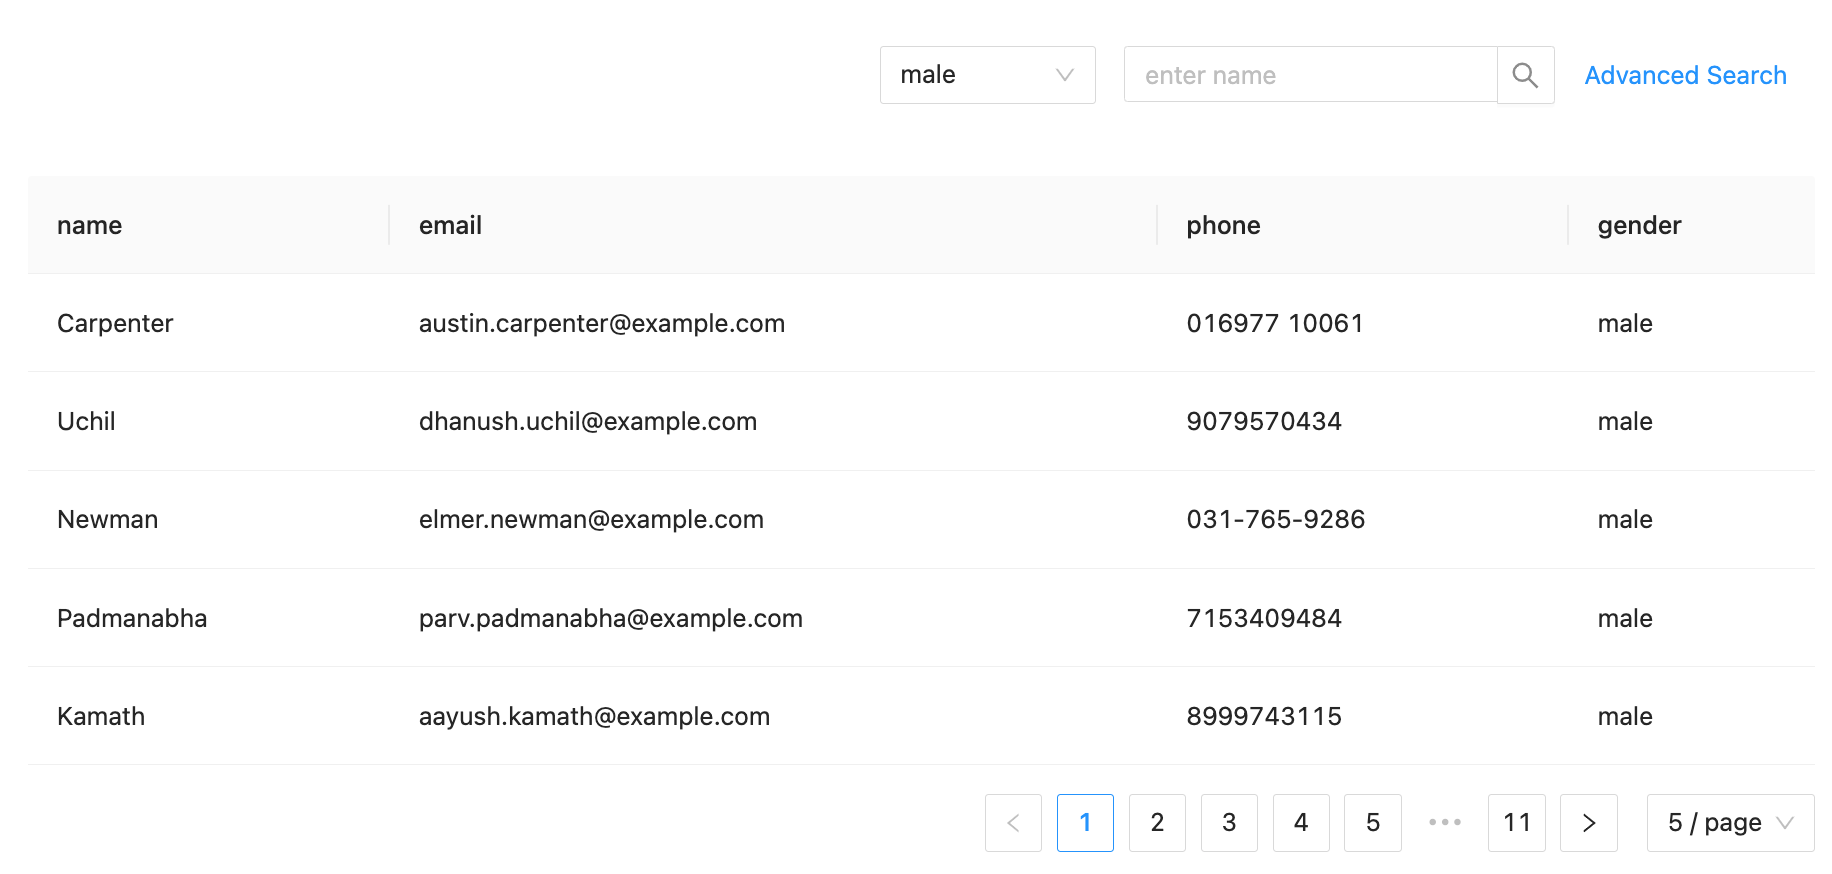Screen dimensions: 1832x874
Task: Focus the enter name search field
Action: click(x=1310, y=75)
